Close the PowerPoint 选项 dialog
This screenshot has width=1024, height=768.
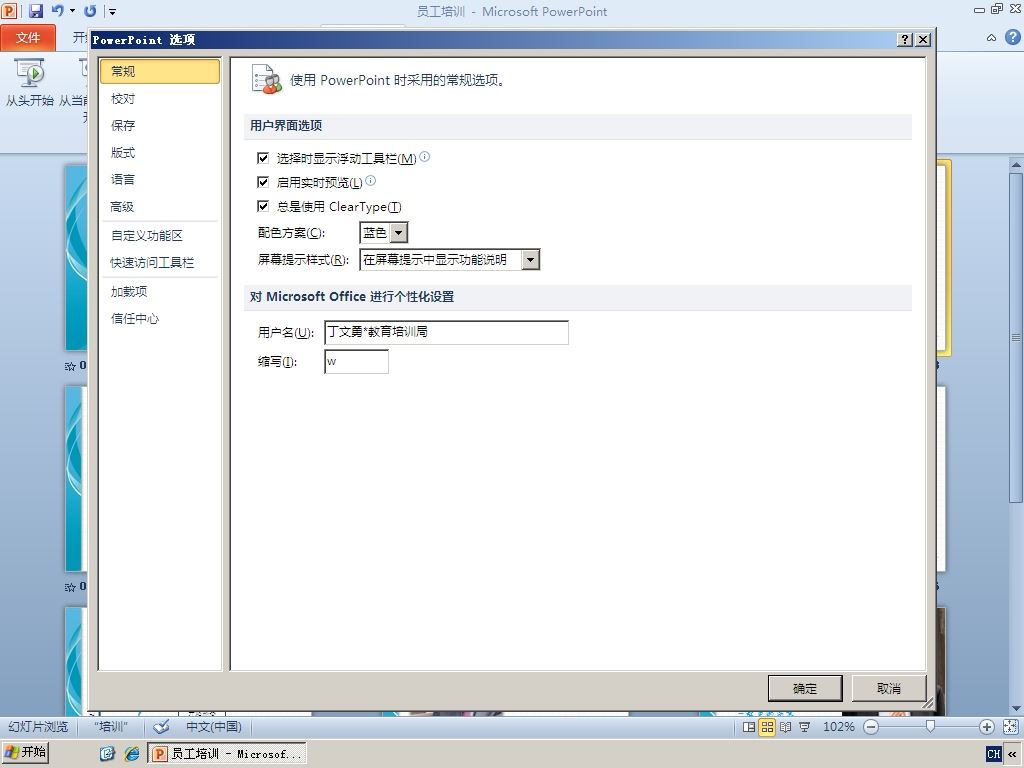tap(923, 39)
